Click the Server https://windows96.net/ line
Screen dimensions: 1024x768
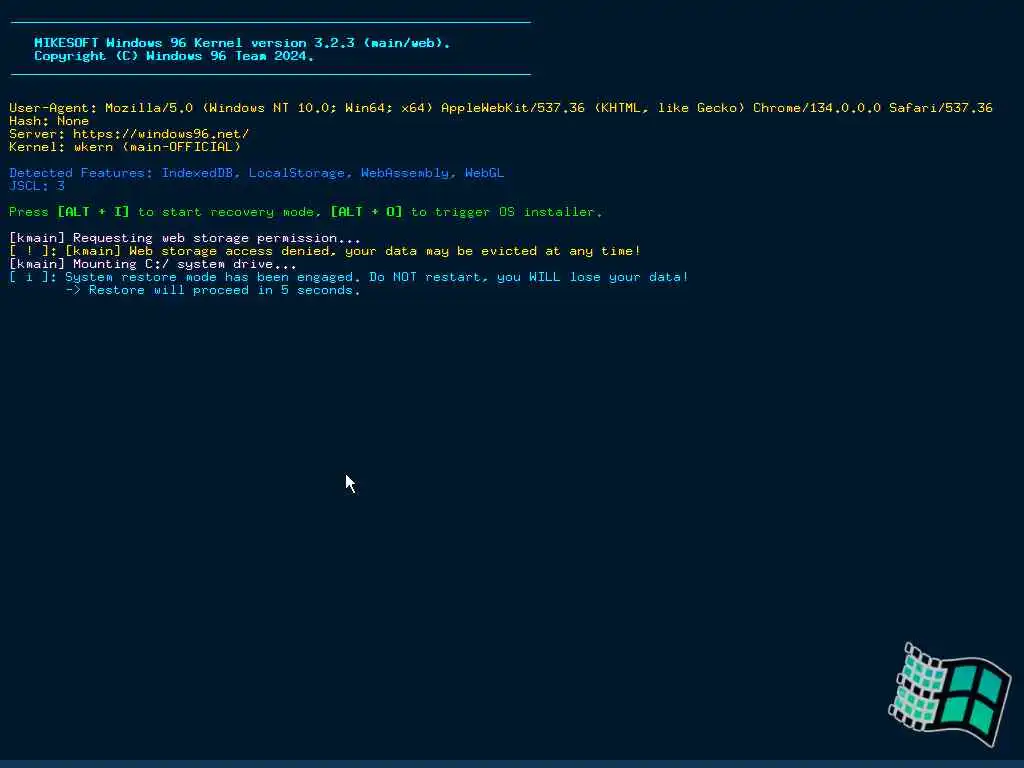pos(129,134)
